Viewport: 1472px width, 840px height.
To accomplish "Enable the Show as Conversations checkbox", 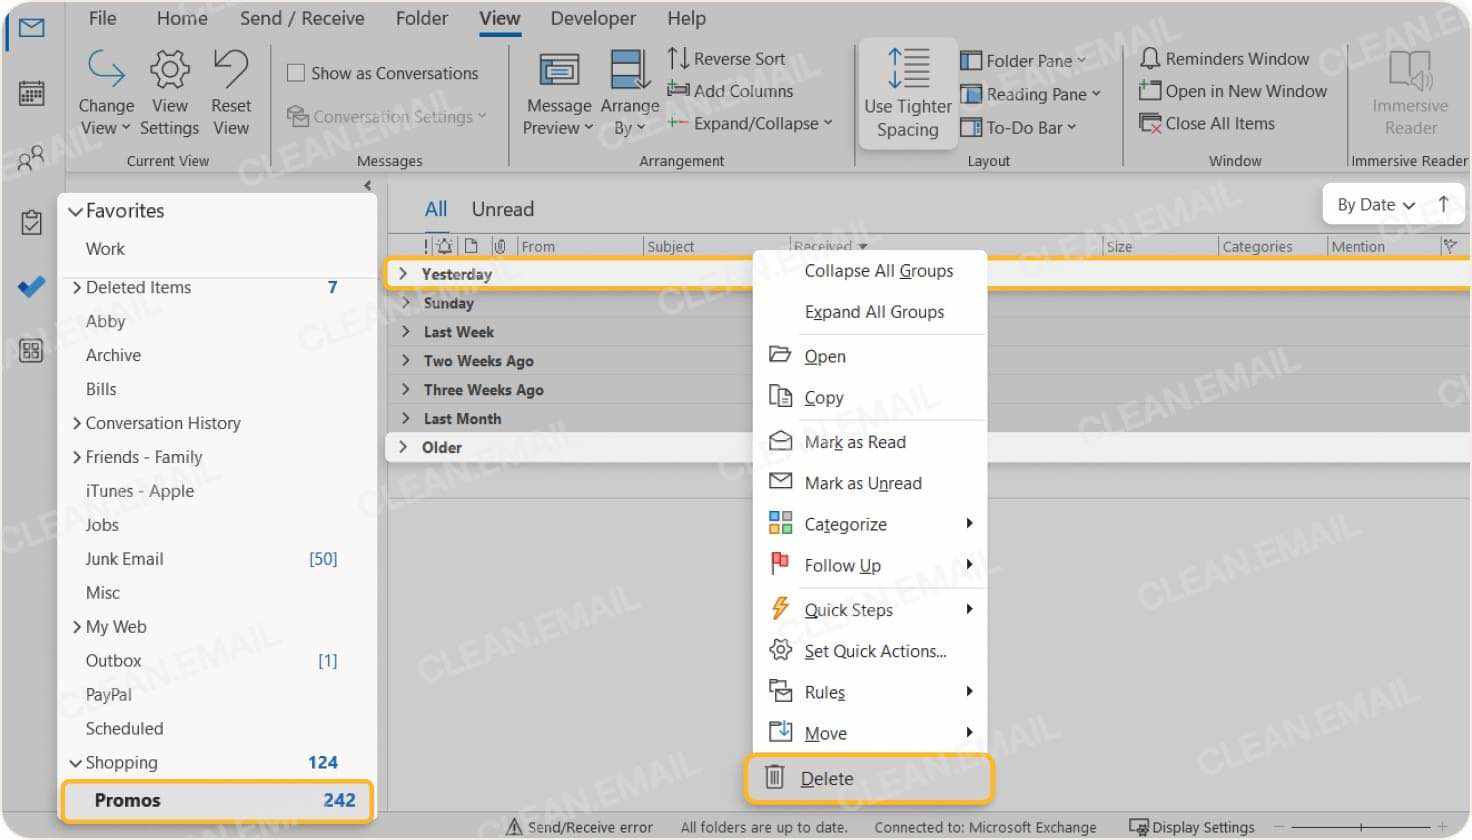I will [x=296, y=72].
